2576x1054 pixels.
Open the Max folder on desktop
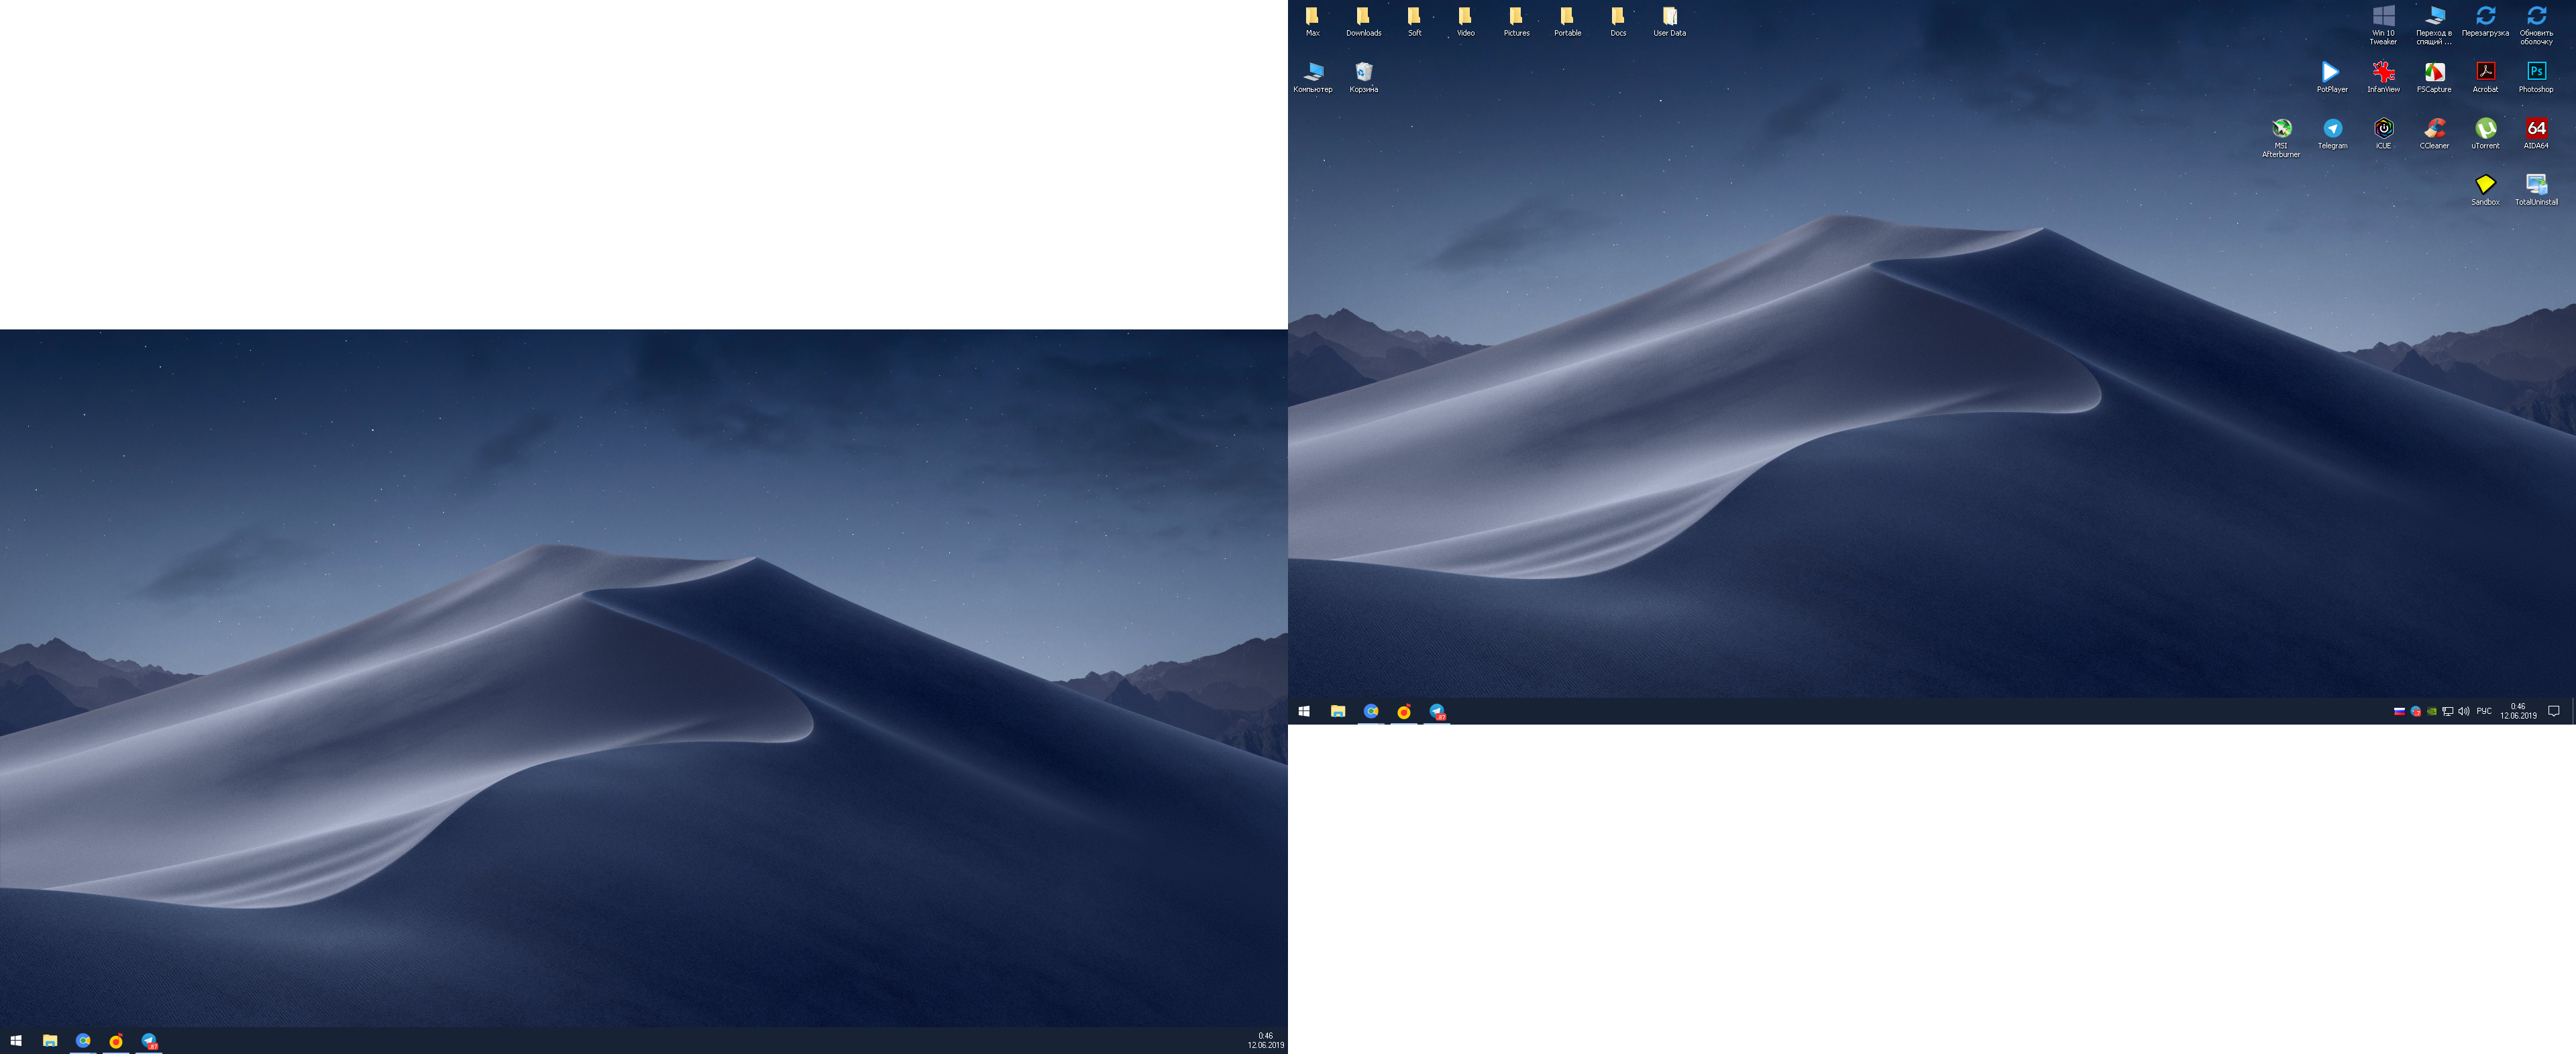[1312, 22]
